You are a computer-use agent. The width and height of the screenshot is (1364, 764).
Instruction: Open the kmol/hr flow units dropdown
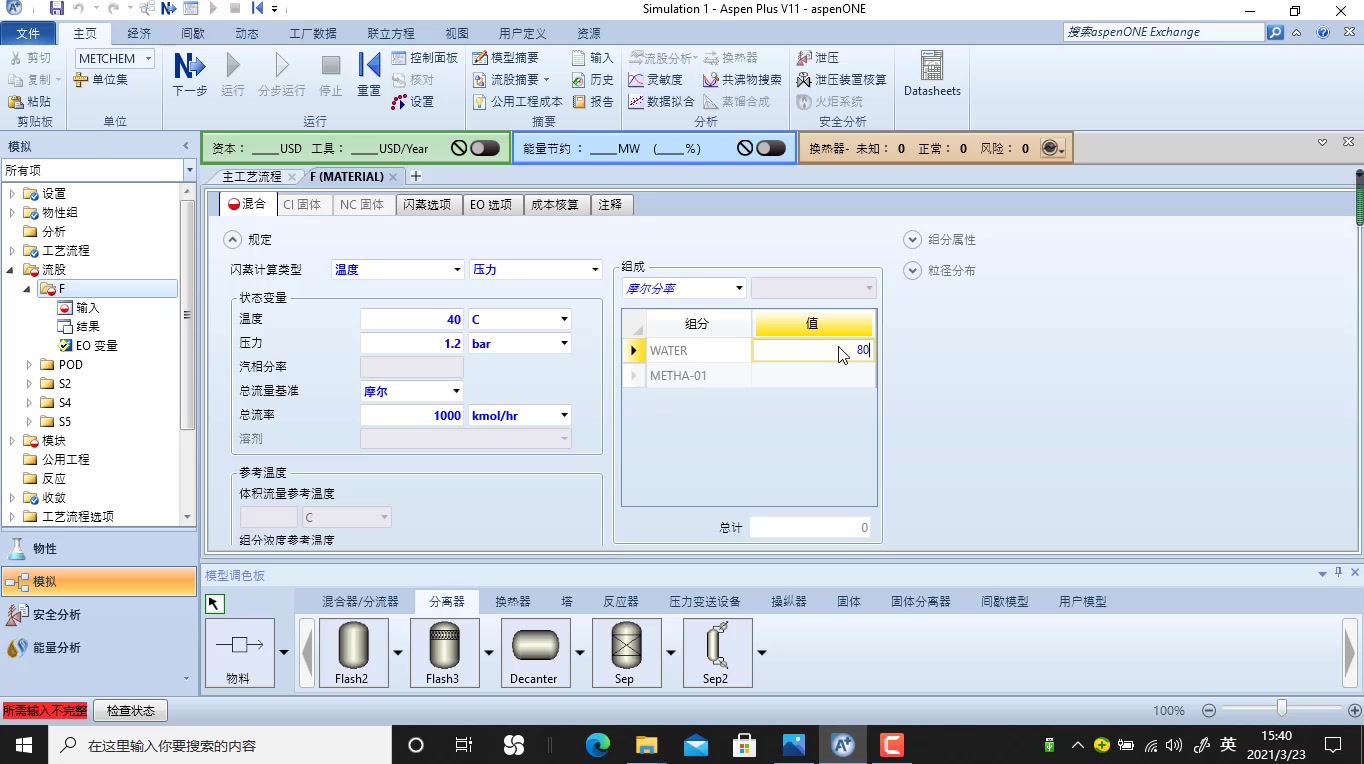click(563, 415)
